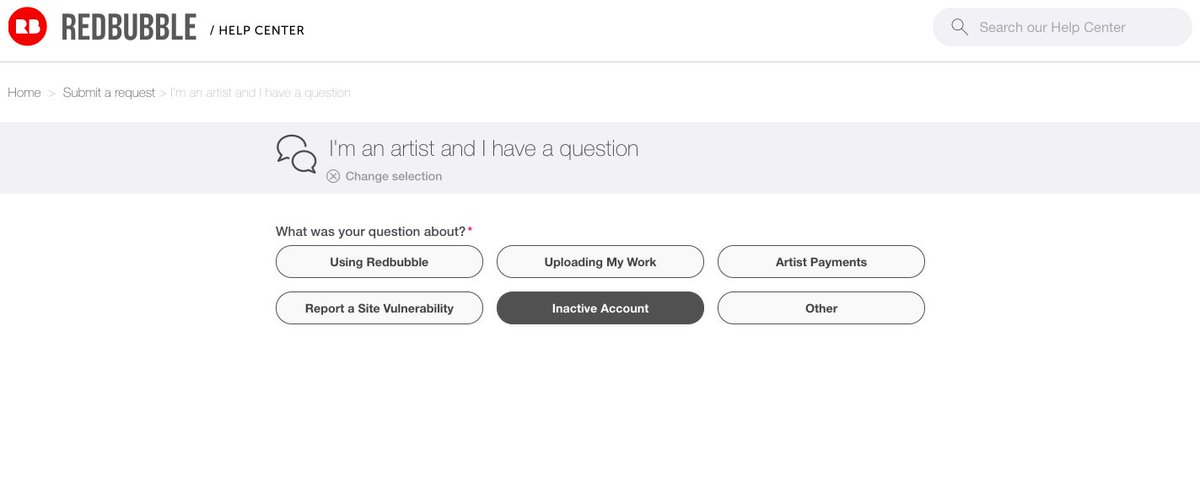Click the REDBUBBLE wordmark text
This screenshot has height=492, width=1200.
pyautogui.click(x=129, y=28)
